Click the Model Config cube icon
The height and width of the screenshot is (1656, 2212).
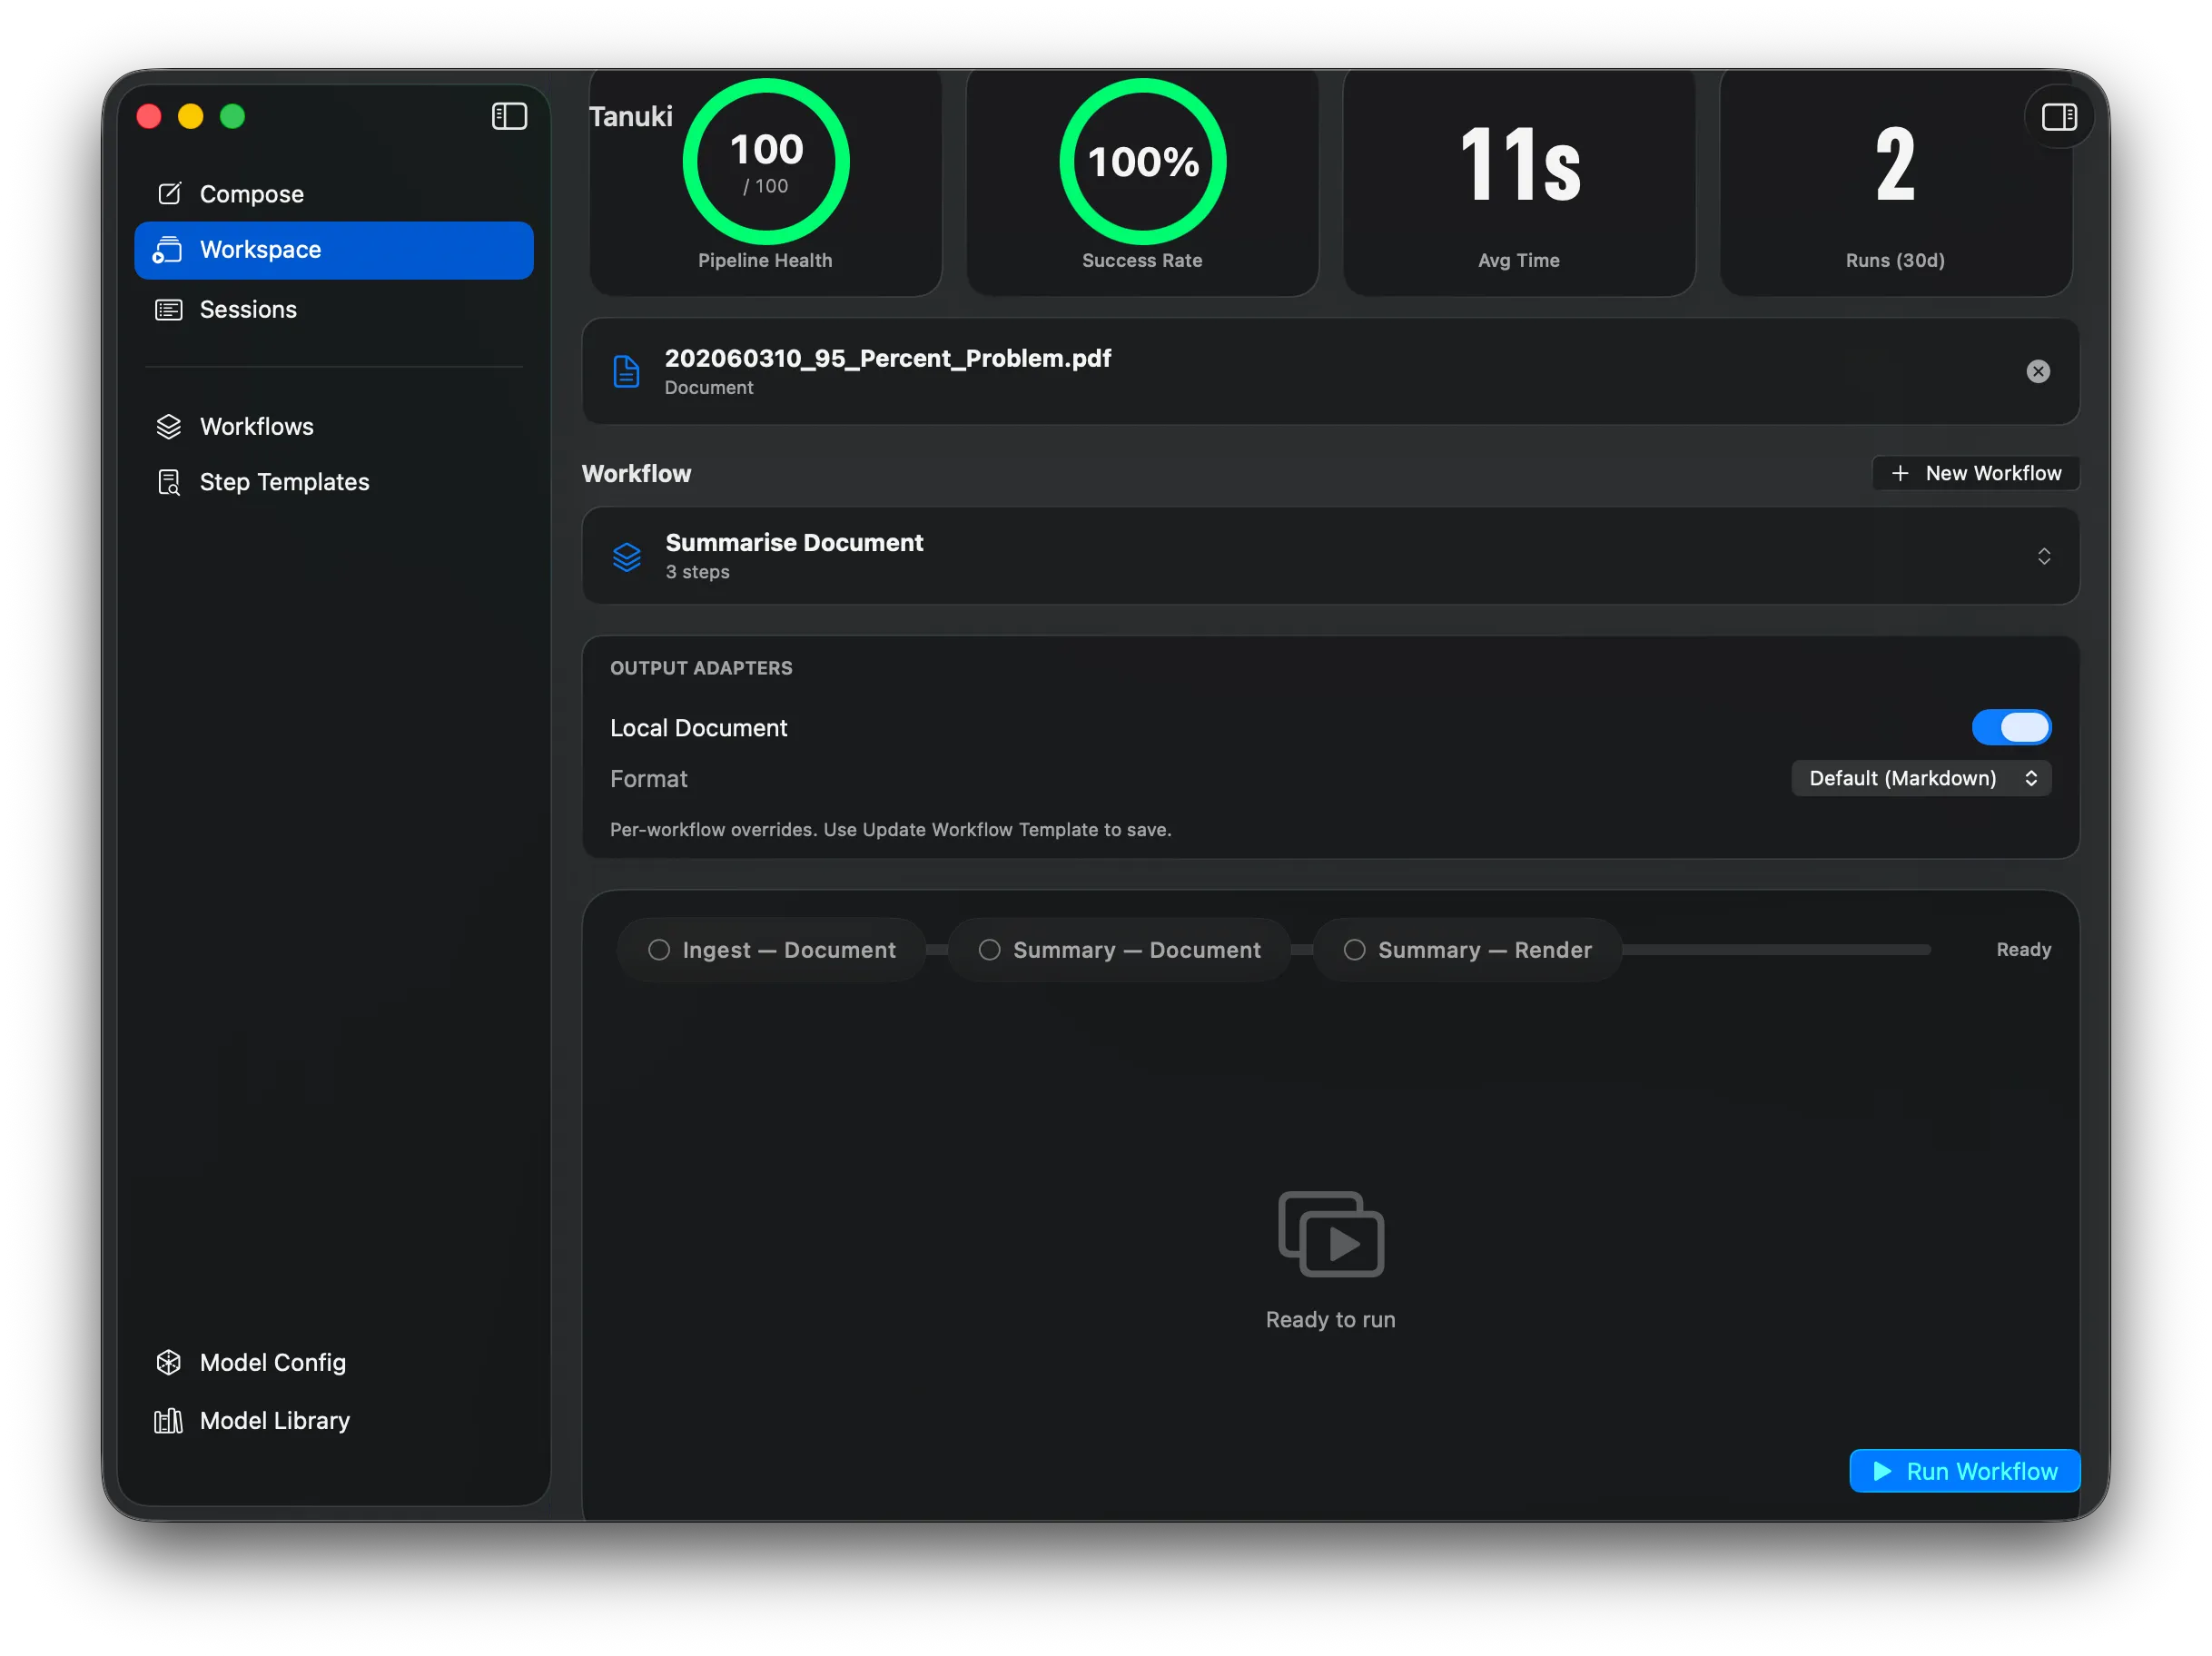click(x=169, y=1362)
